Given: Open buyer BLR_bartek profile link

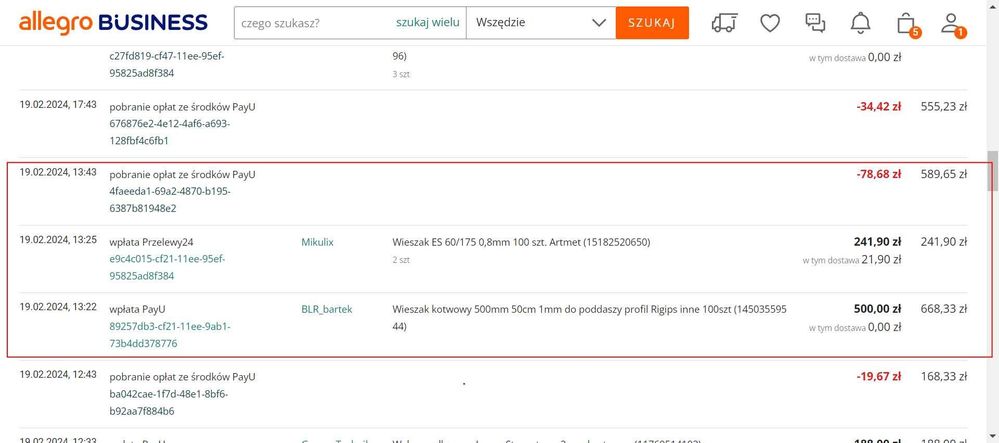Looking at the screenshot, I should (326, 310).
